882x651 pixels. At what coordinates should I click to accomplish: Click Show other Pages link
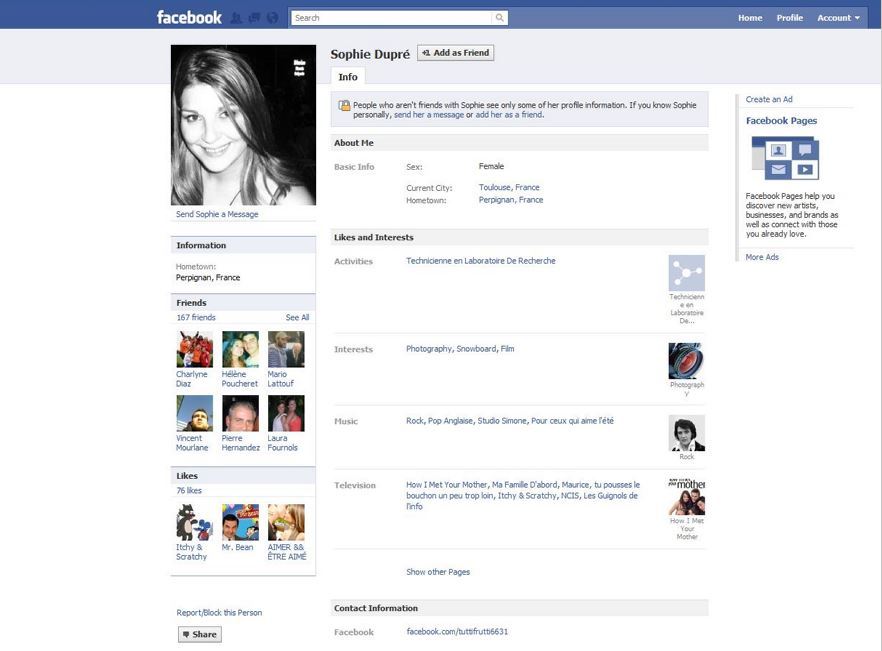click(438, 572)
